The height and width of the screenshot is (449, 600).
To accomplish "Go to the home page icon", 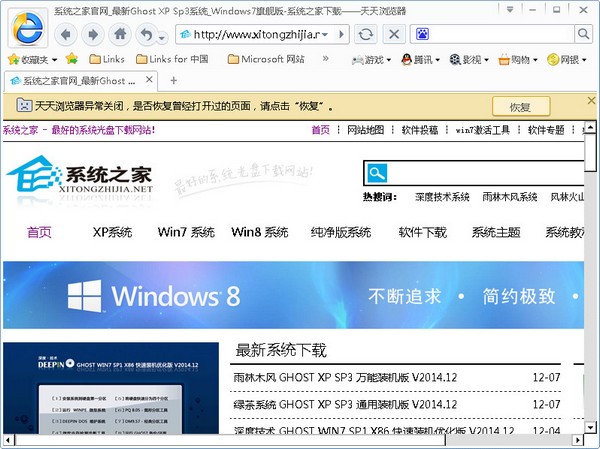I will point(121,34).
